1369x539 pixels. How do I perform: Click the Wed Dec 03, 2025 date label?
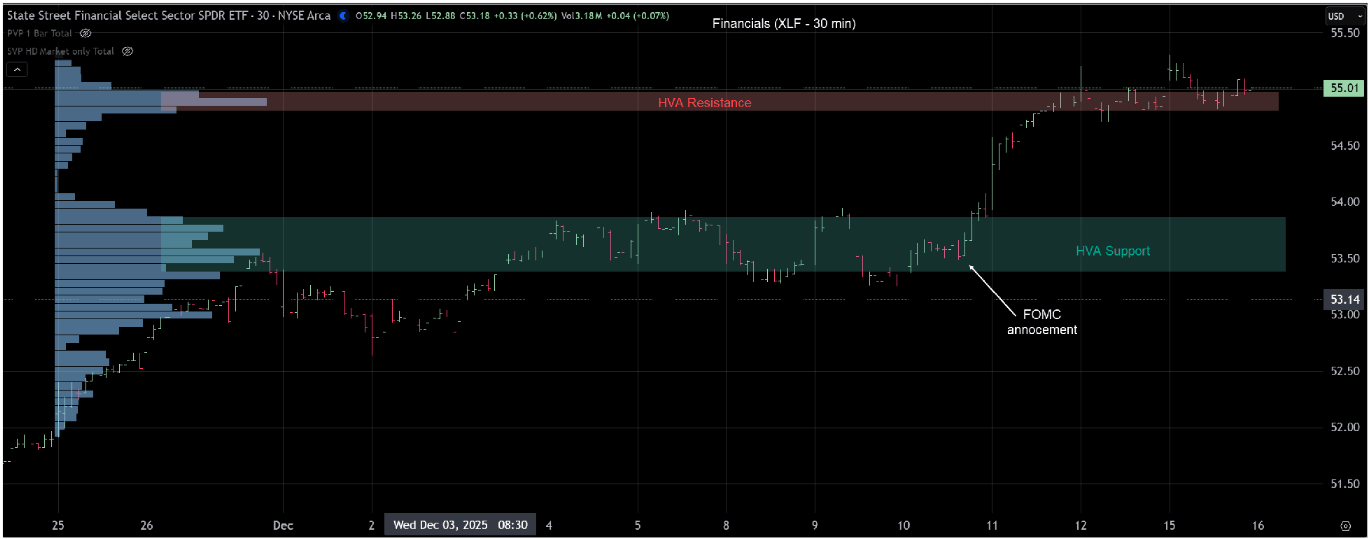(x=460, y=524)
